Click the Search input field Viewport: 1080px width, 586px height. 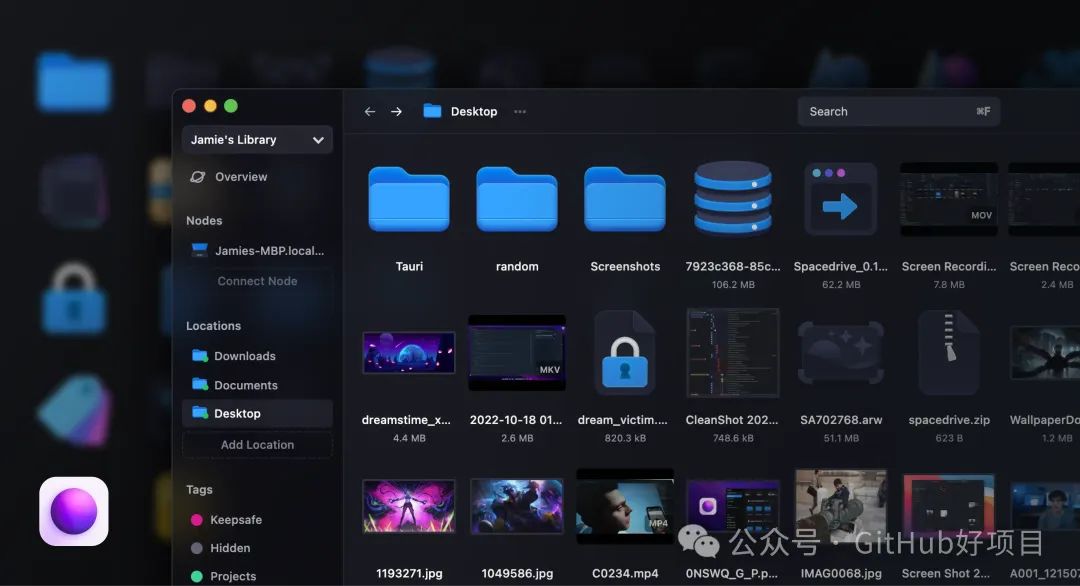point(899,112)
